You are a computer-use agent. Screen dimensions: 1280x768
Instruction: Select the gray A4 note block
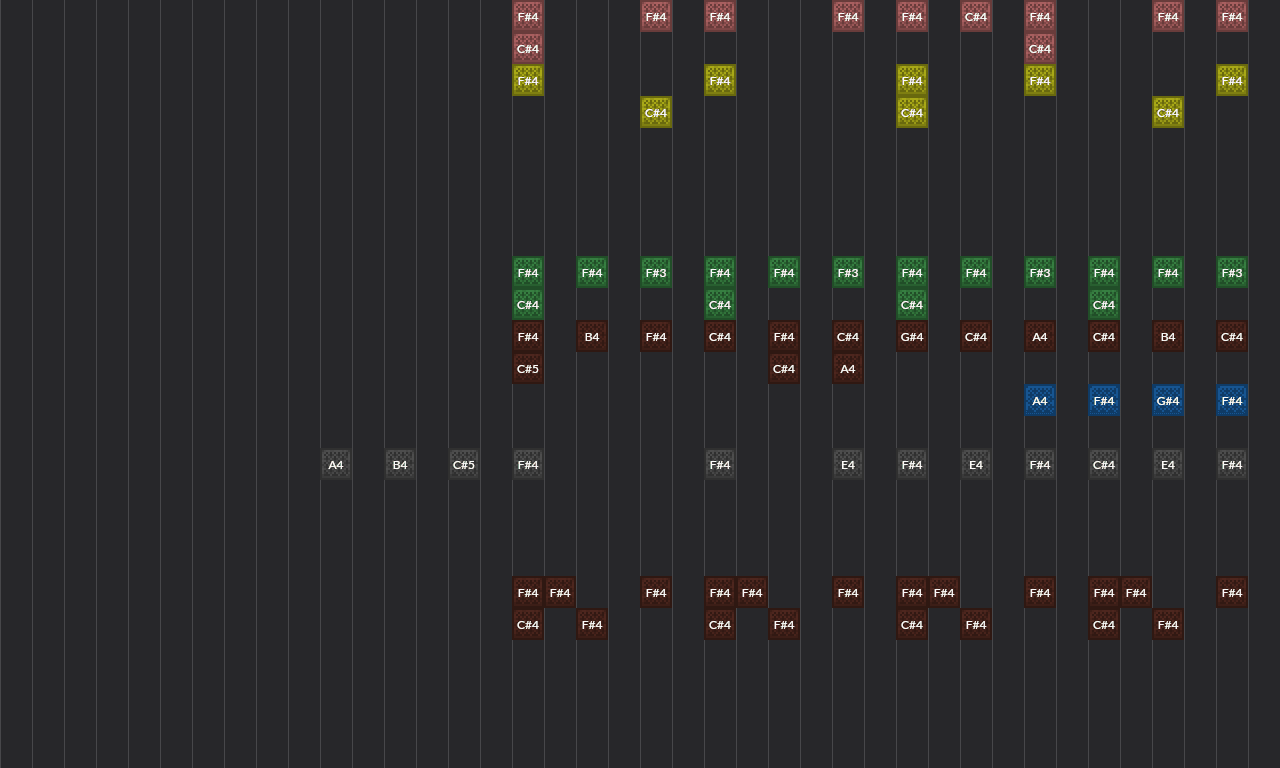pyautogui.click(x=336, y=465)
